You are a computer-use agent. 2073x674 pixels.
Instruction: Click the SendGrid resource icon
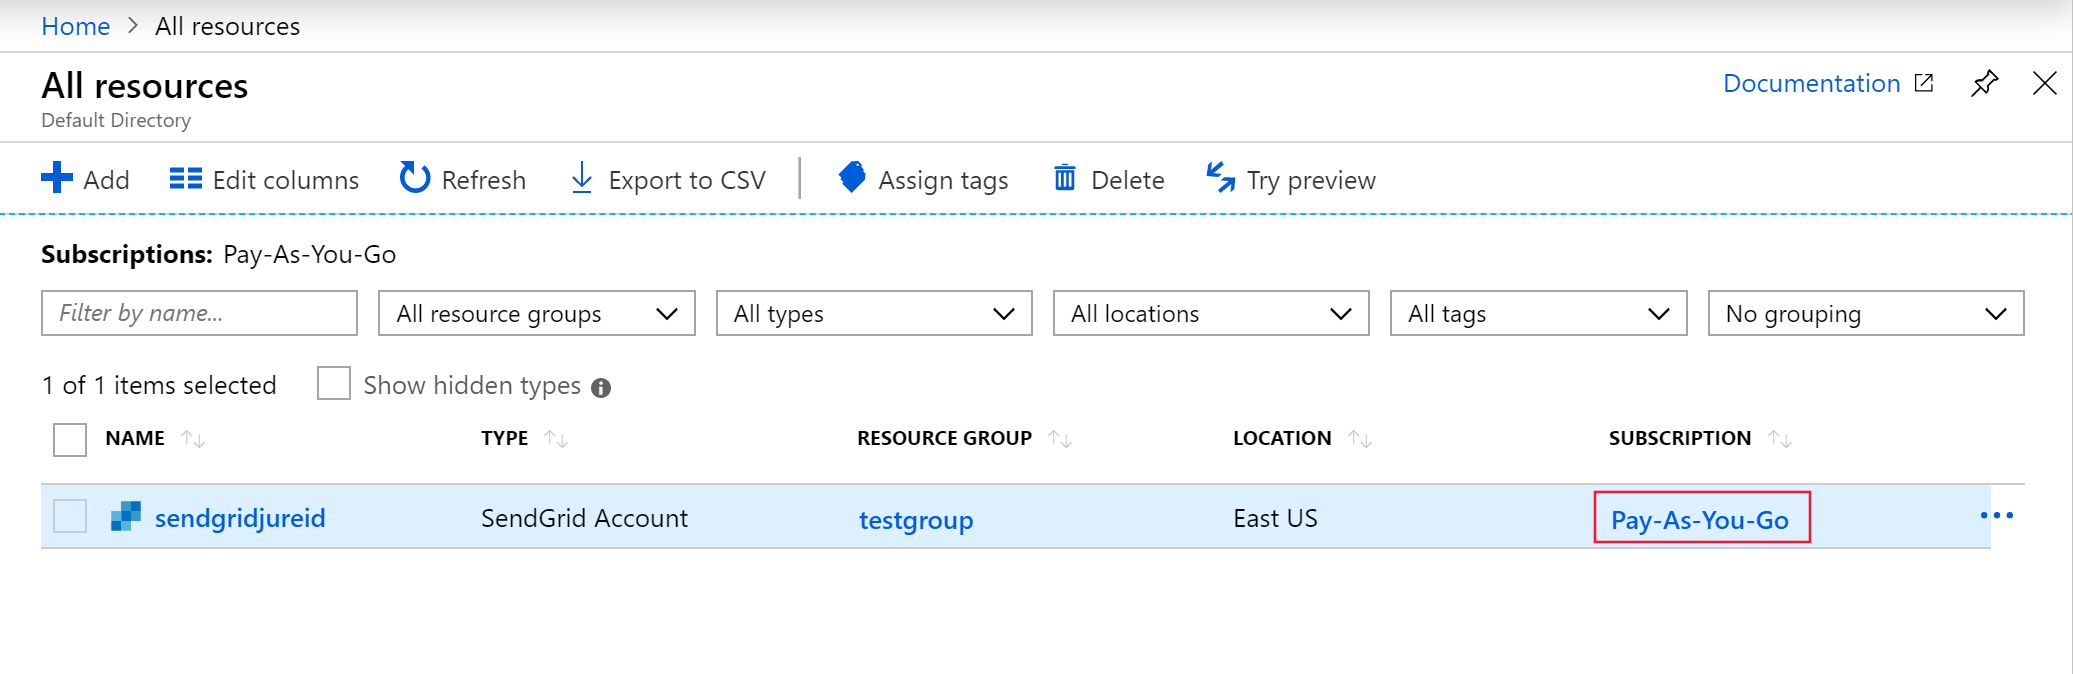(126, 516)
